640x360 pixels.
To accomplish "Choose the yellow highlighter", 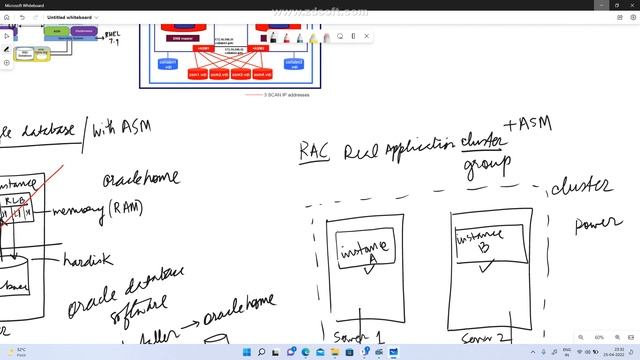I will (x=313, y=38).
